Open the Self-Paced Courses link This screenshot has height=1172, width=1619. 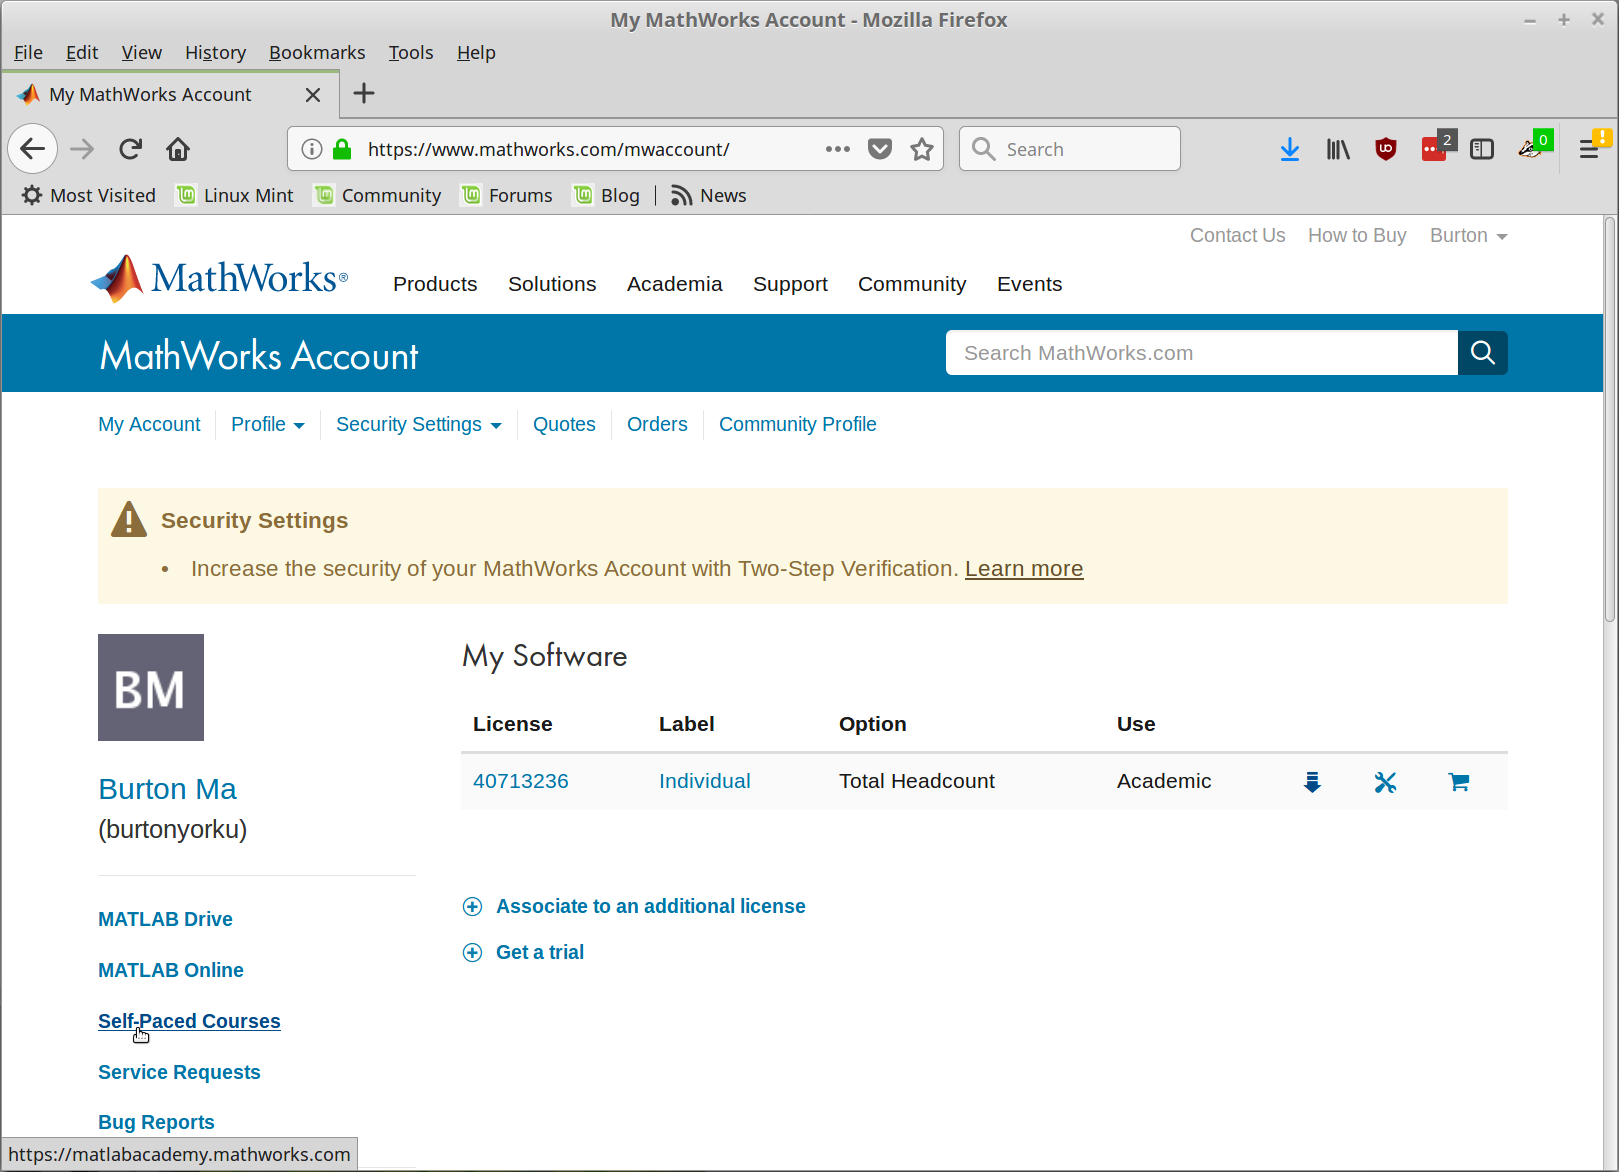[189, 1021]
